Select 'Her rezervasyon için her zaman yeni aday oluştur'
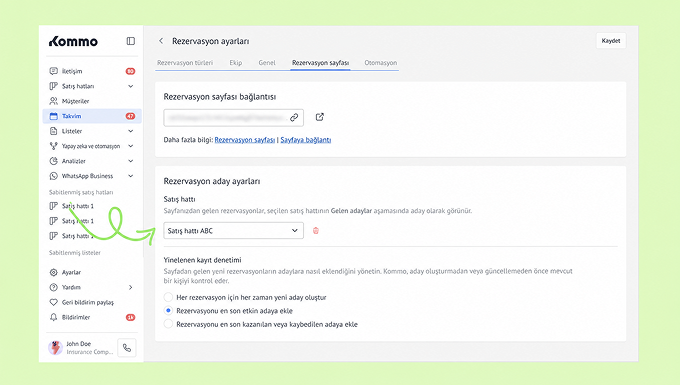This screenshot has width=680, height=385. pos(168,297)
